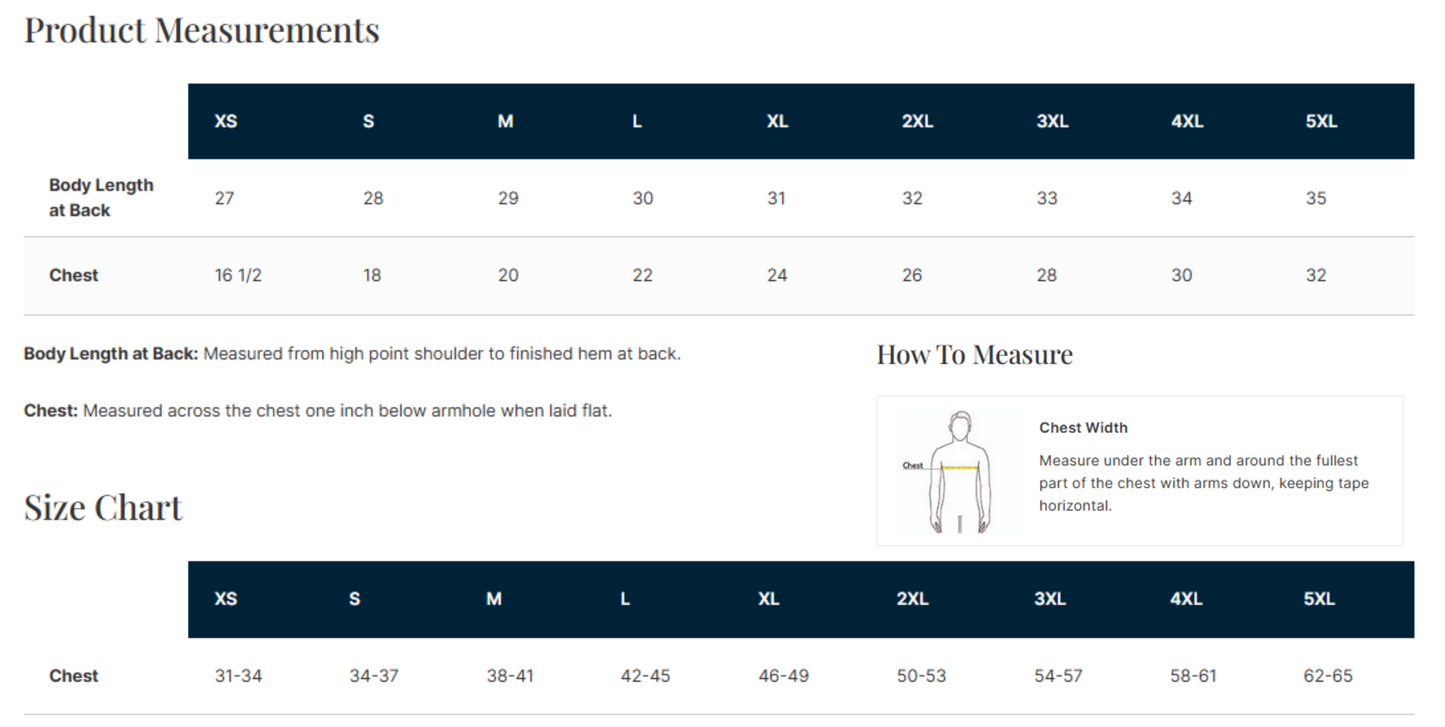Screen dimensions: 1445x727
Task: Click the chest range 31-34 cell
Action: click(x=238, y=676)
